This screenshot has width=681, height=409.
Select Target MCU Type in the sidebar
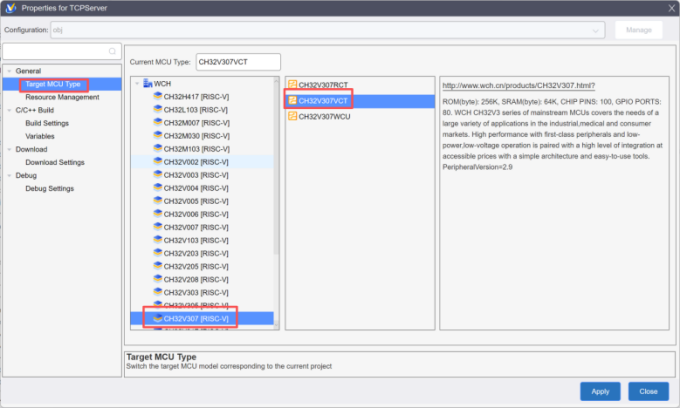tap(53, 84)
